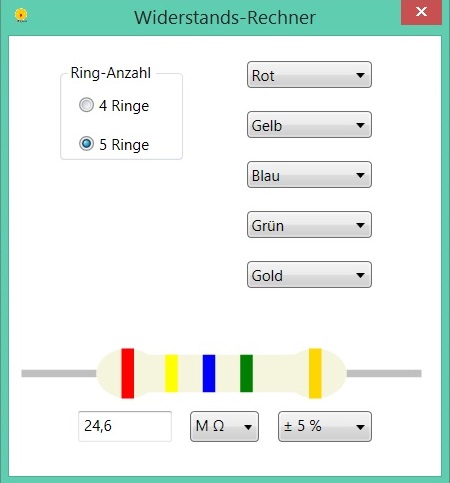Click the blue band on the resistor
Screen dimensions: 450x483
(x=209, y=373)
